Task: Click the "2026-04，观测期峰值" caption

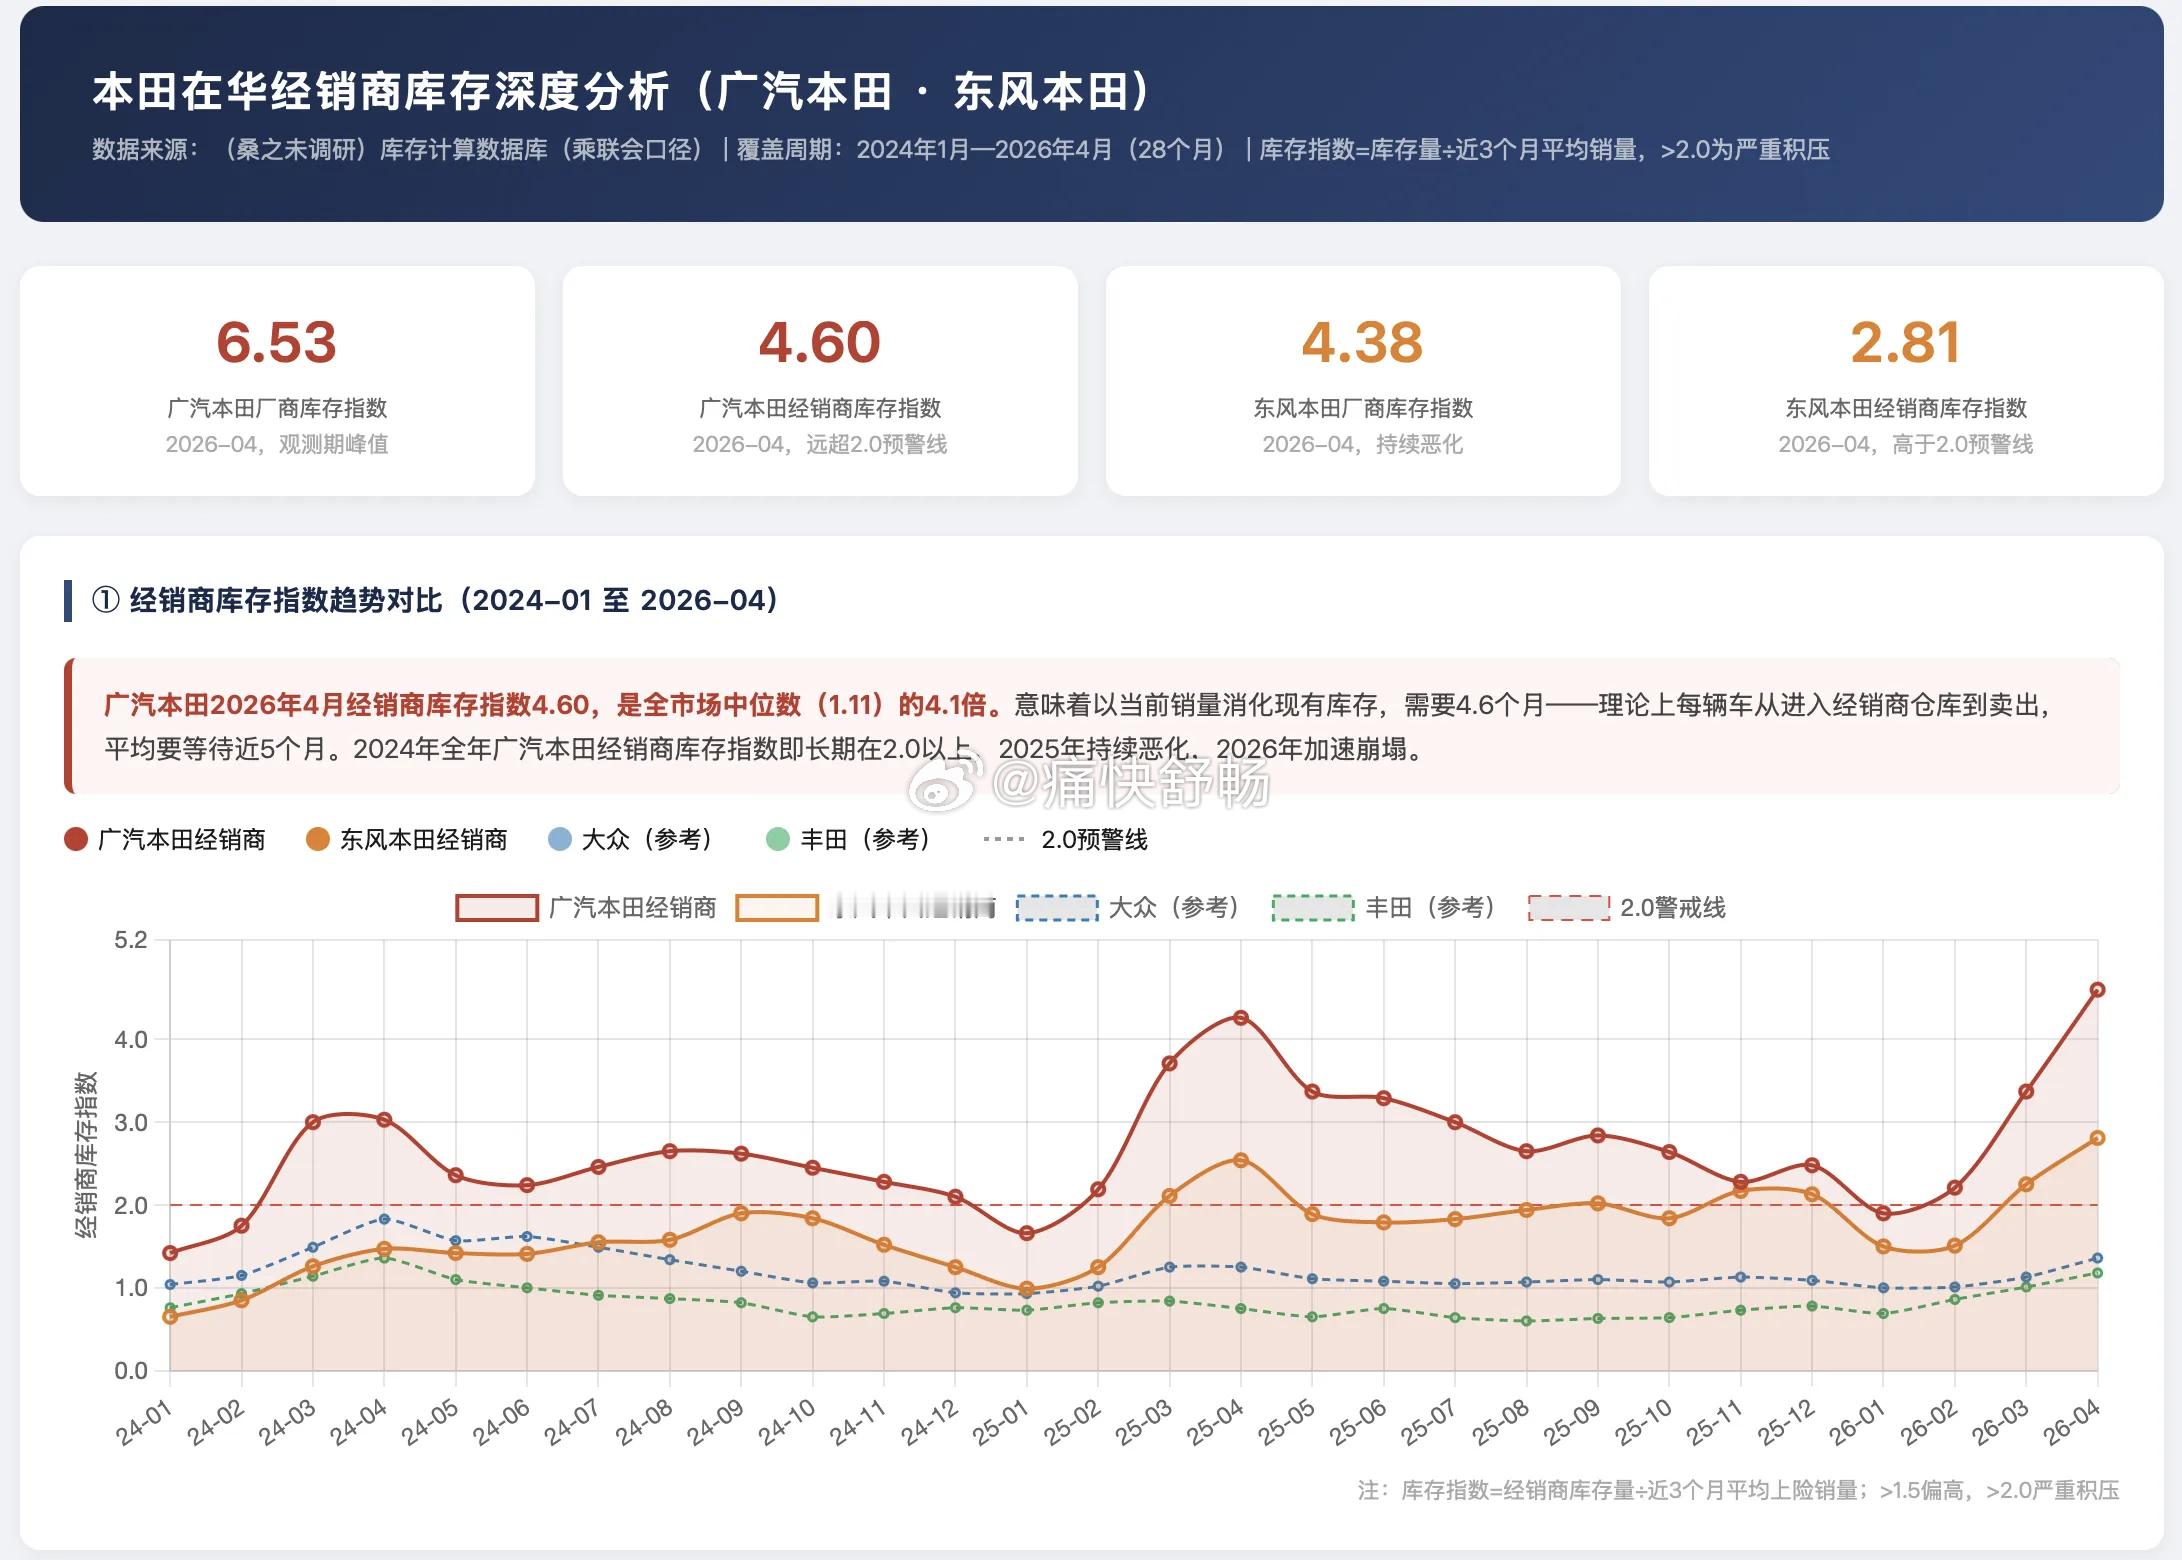Action: click(x=277, y=444)
